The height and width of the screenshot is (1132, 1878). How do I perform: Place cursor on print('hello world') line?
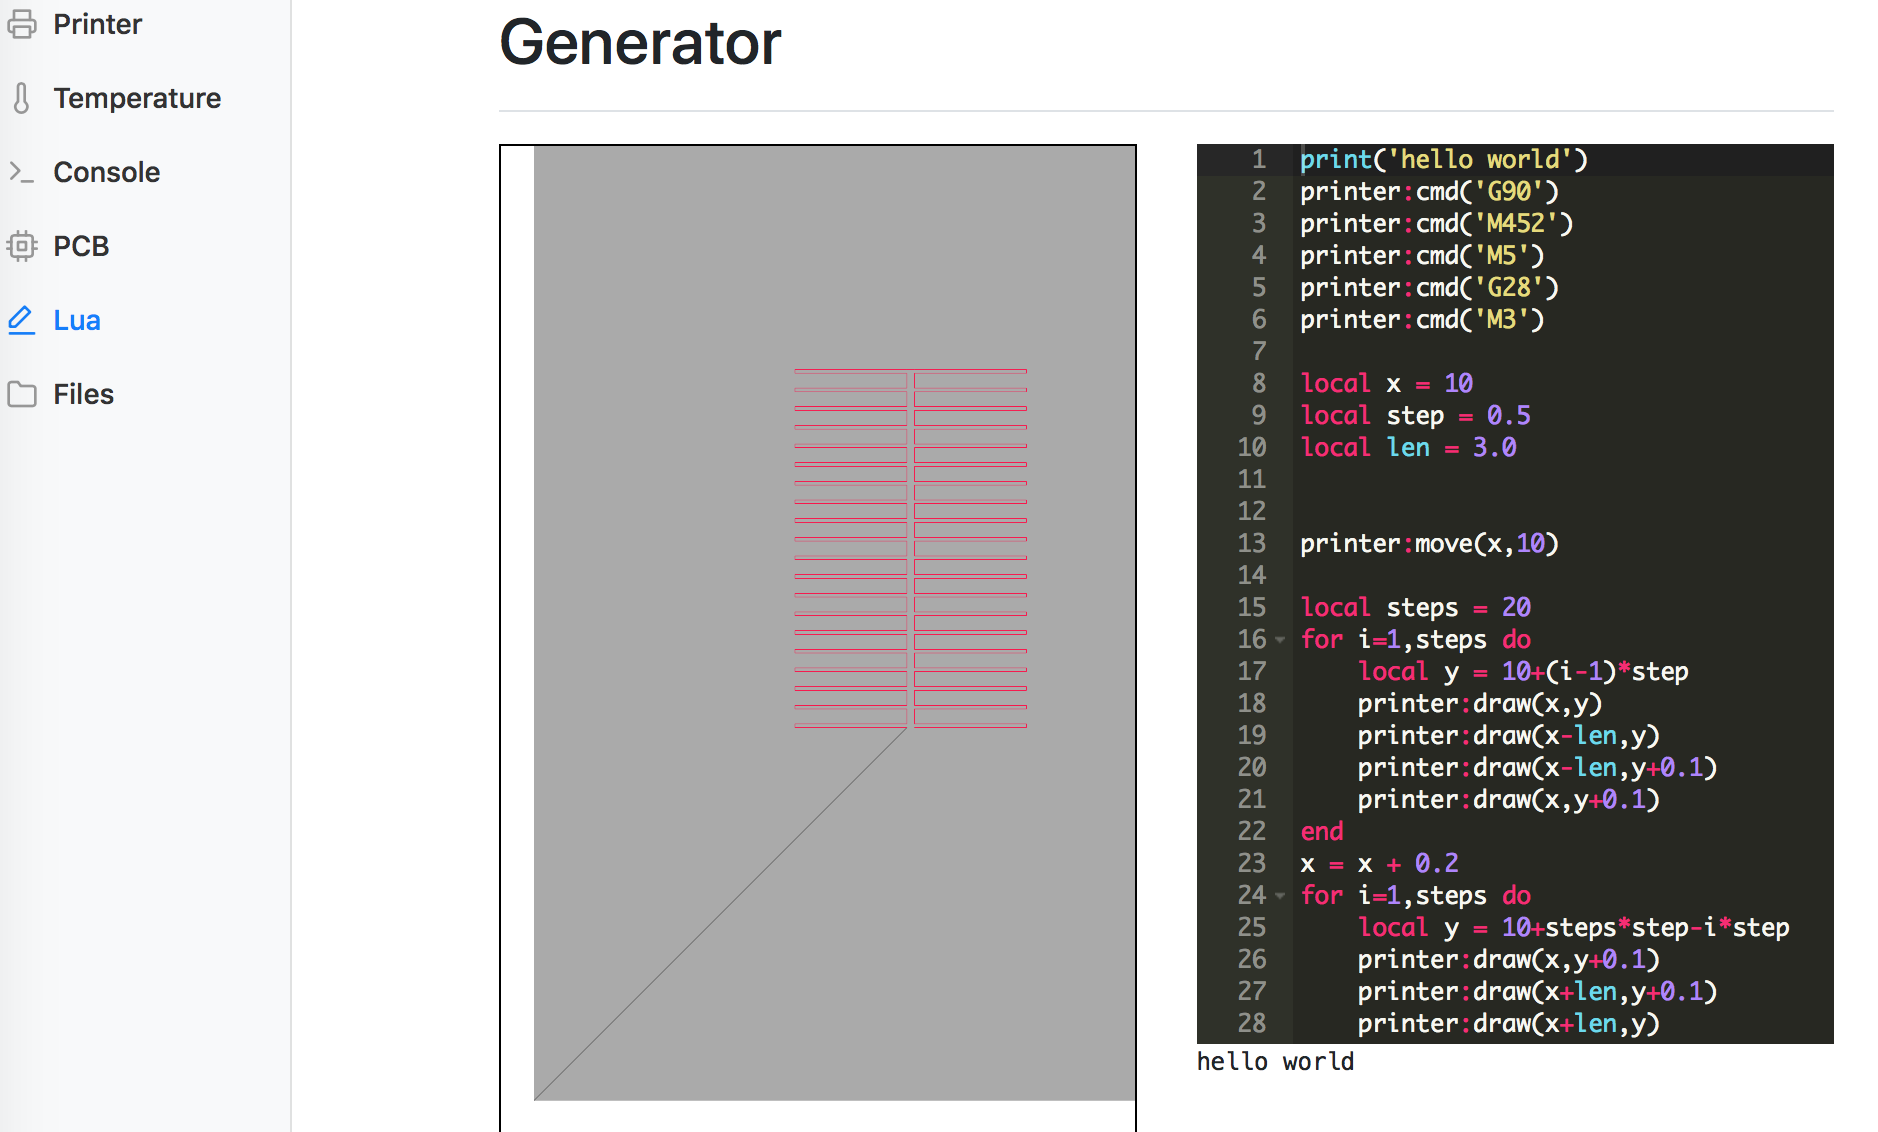point(1444,160)
